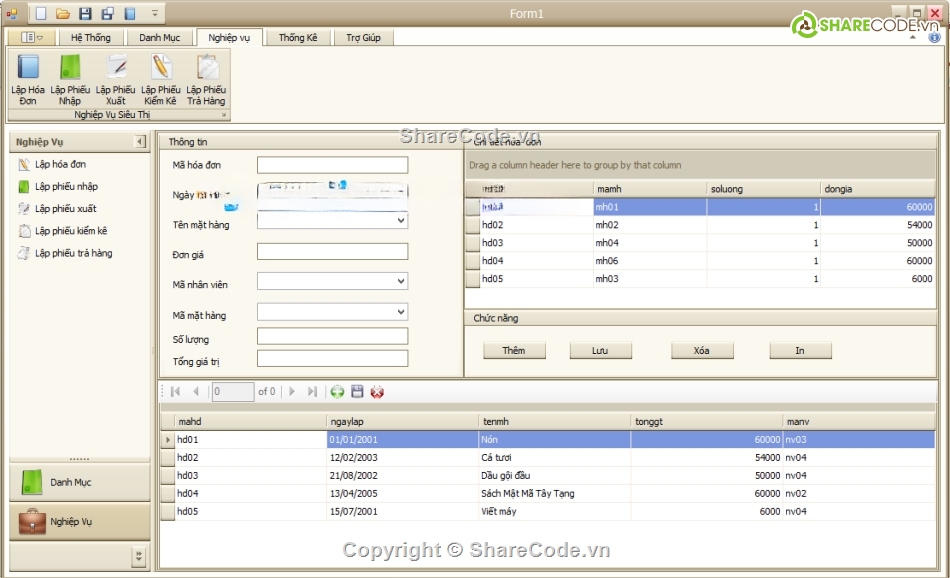The image size is (950, 578).
Task: Click Lập Phiếu Nhập ribbon icon
Action: click(70, 79)
